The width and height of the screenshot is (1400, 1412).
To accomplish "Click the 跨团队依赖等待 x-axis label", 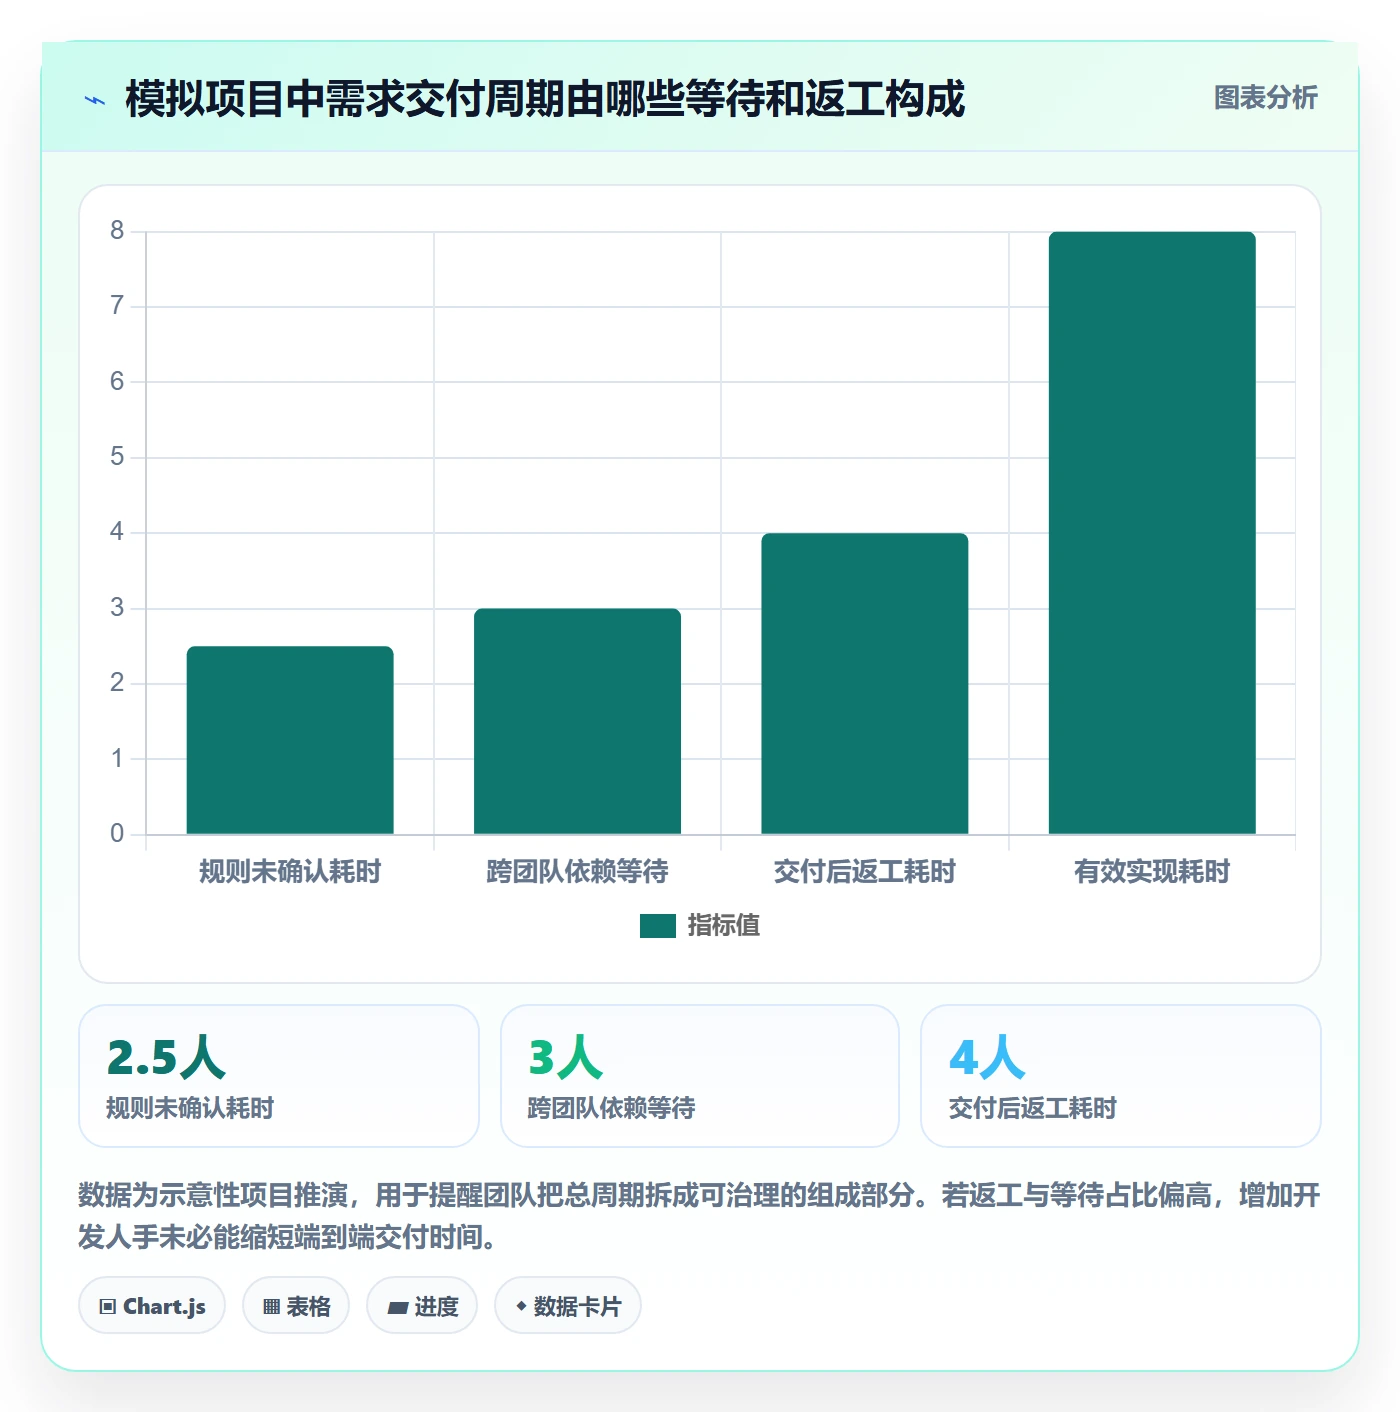I will coord(577,872).
